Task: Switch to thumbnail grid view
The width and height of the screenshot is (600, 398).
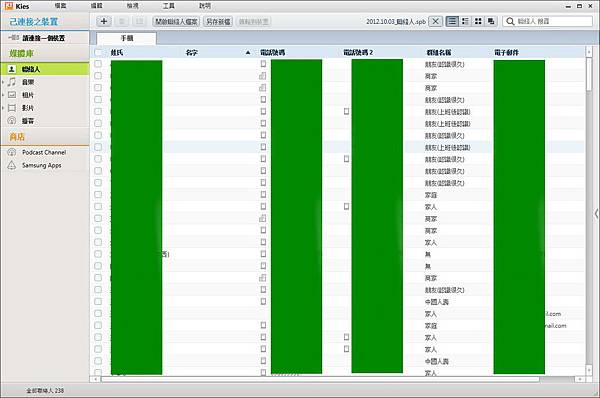Action: pyautogui.click(x=478, y=21)
